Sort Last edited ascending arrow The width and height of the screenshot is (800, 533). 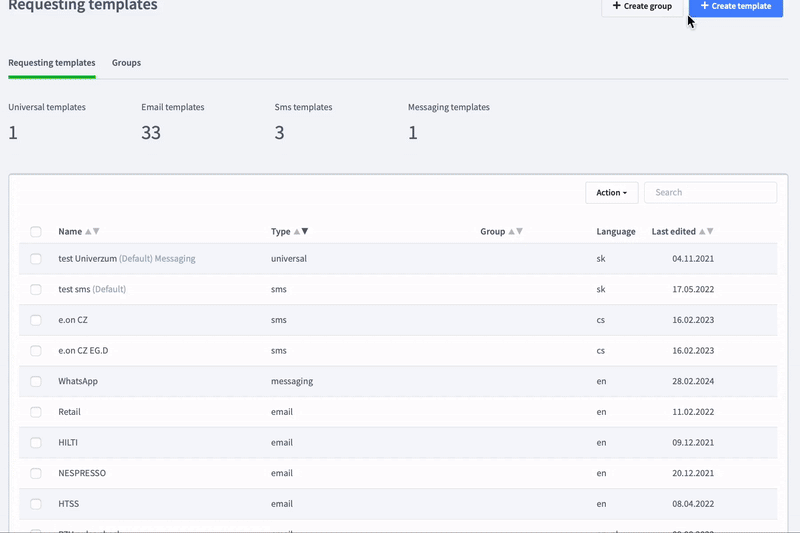point(702,232)
